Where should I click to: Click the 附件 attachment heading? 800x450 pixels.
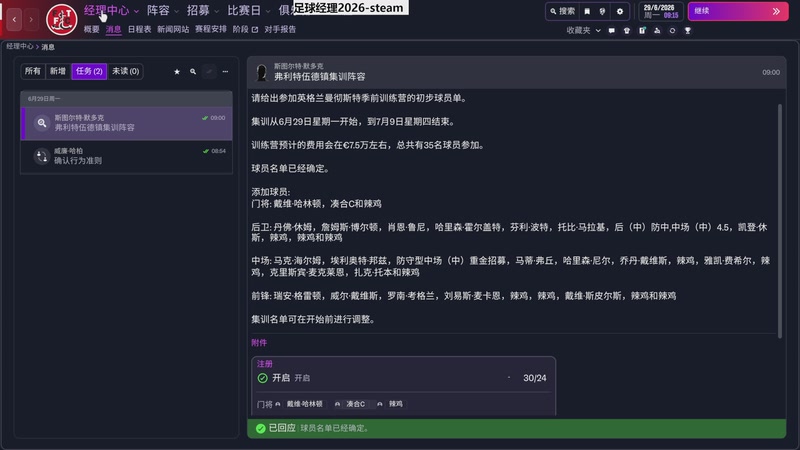[259, 343]
